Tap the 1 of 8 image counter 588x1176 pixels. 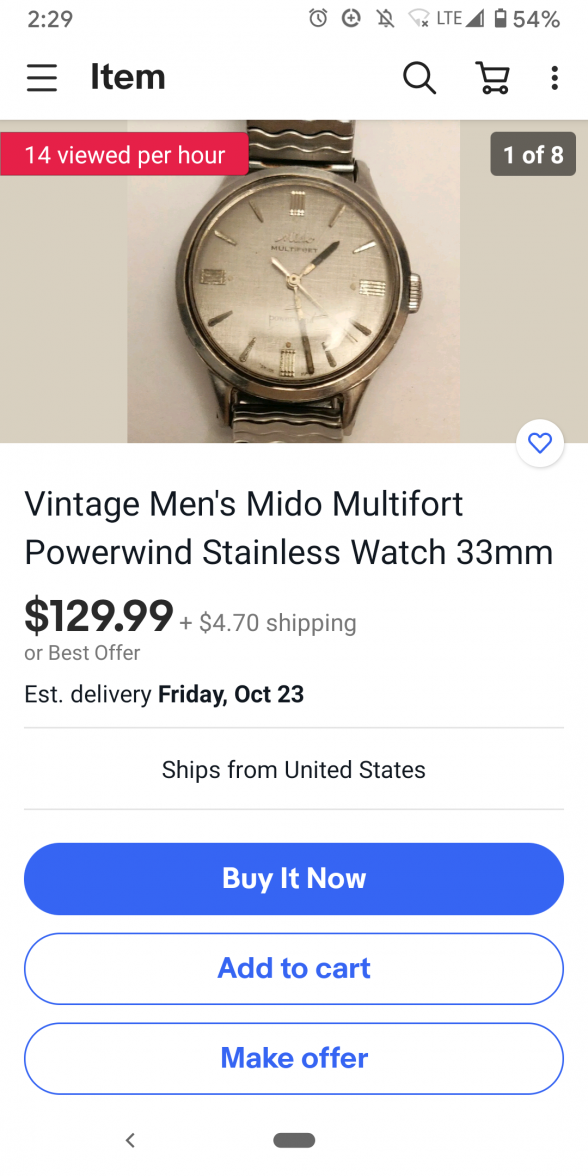(533, 154)
